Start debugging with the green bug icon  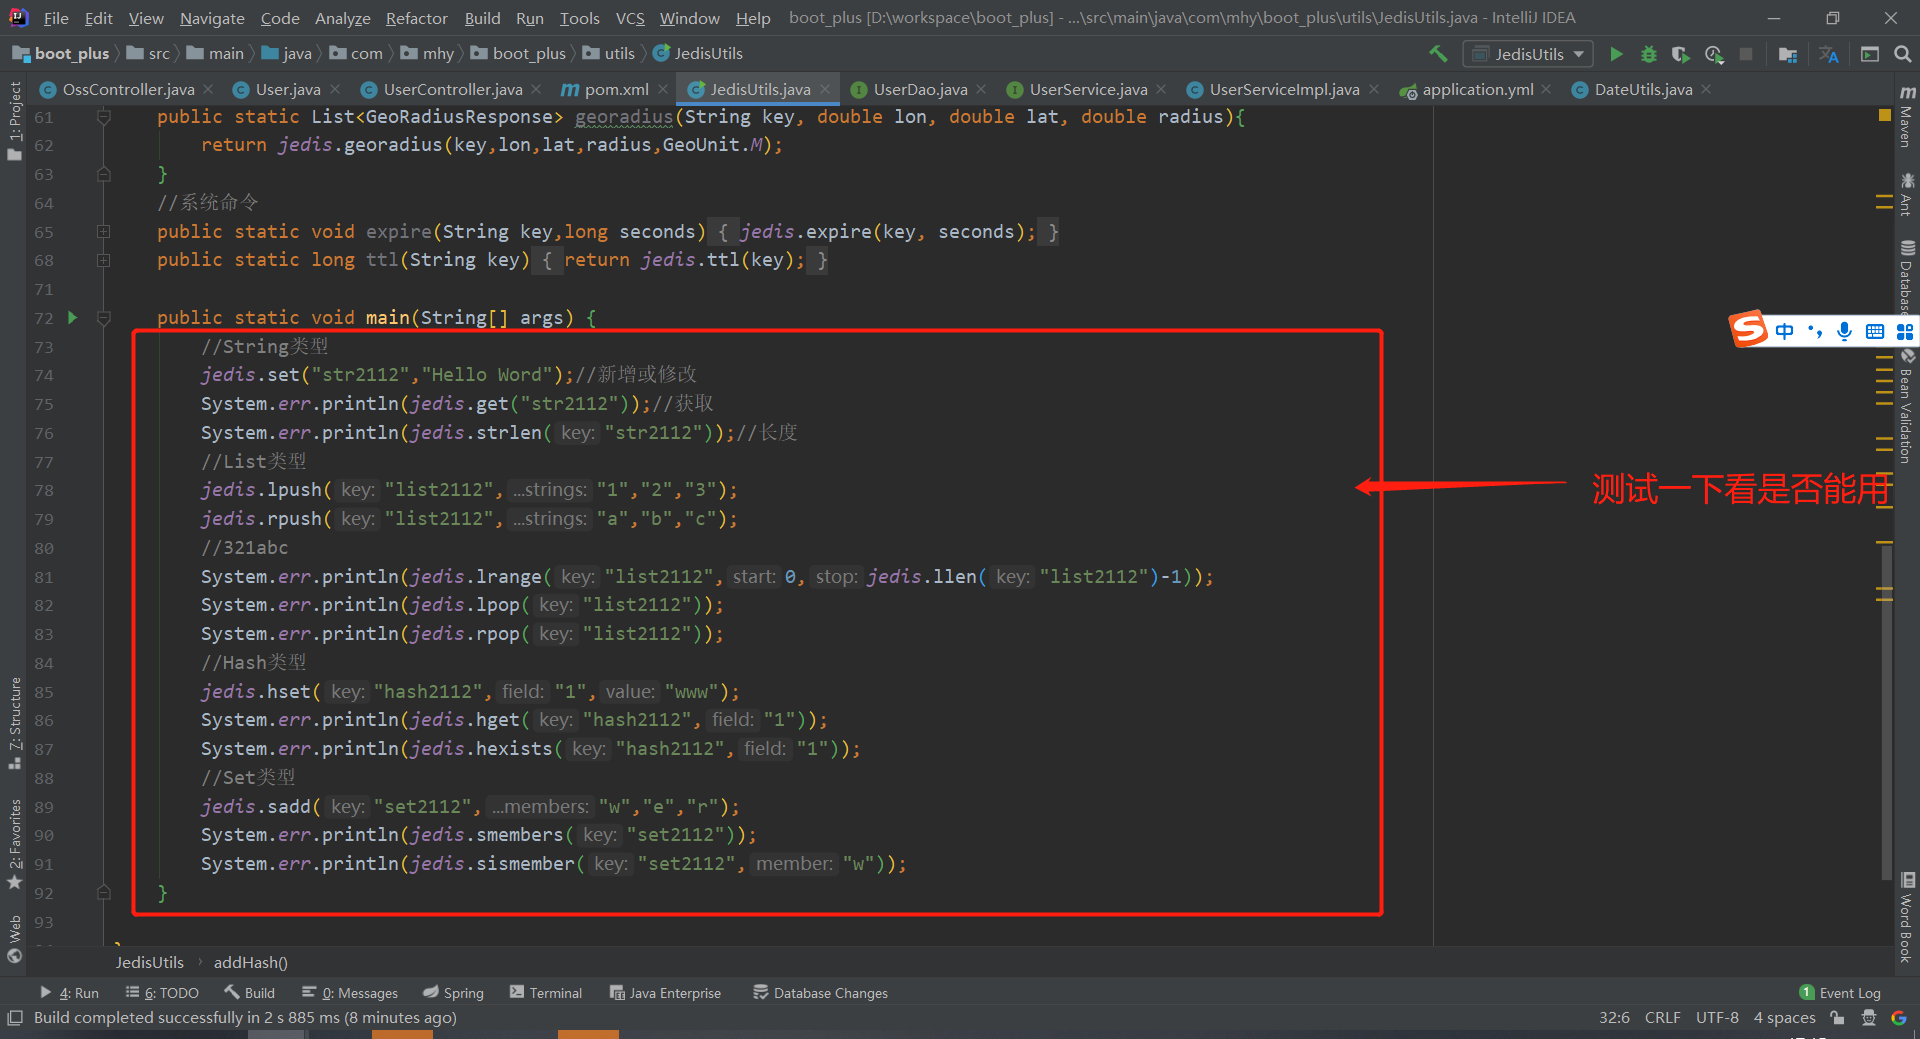(x=1649, y=54)
